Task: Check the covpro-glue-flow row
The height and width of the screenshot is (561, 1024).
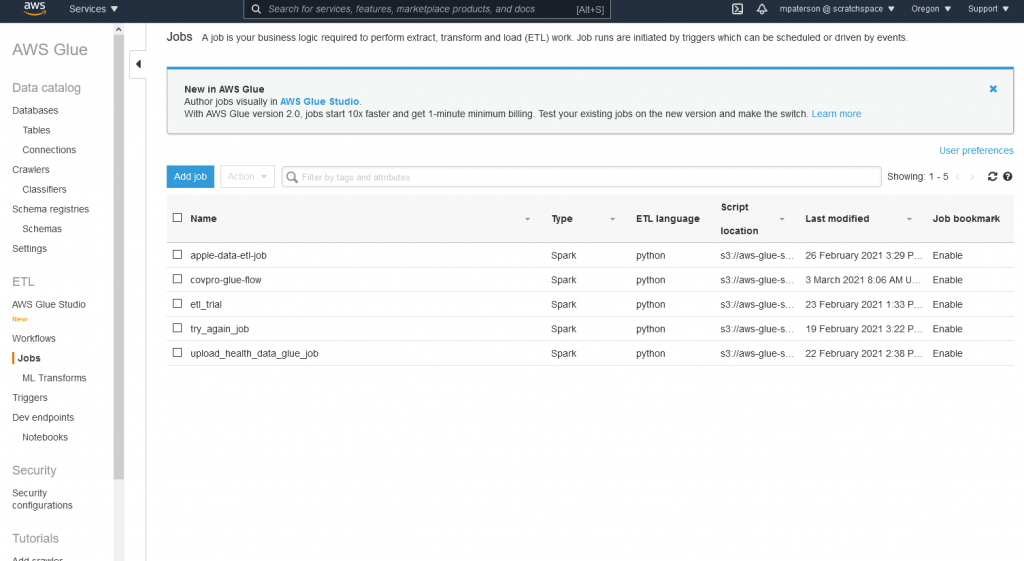Action: [x=177, y=279]
